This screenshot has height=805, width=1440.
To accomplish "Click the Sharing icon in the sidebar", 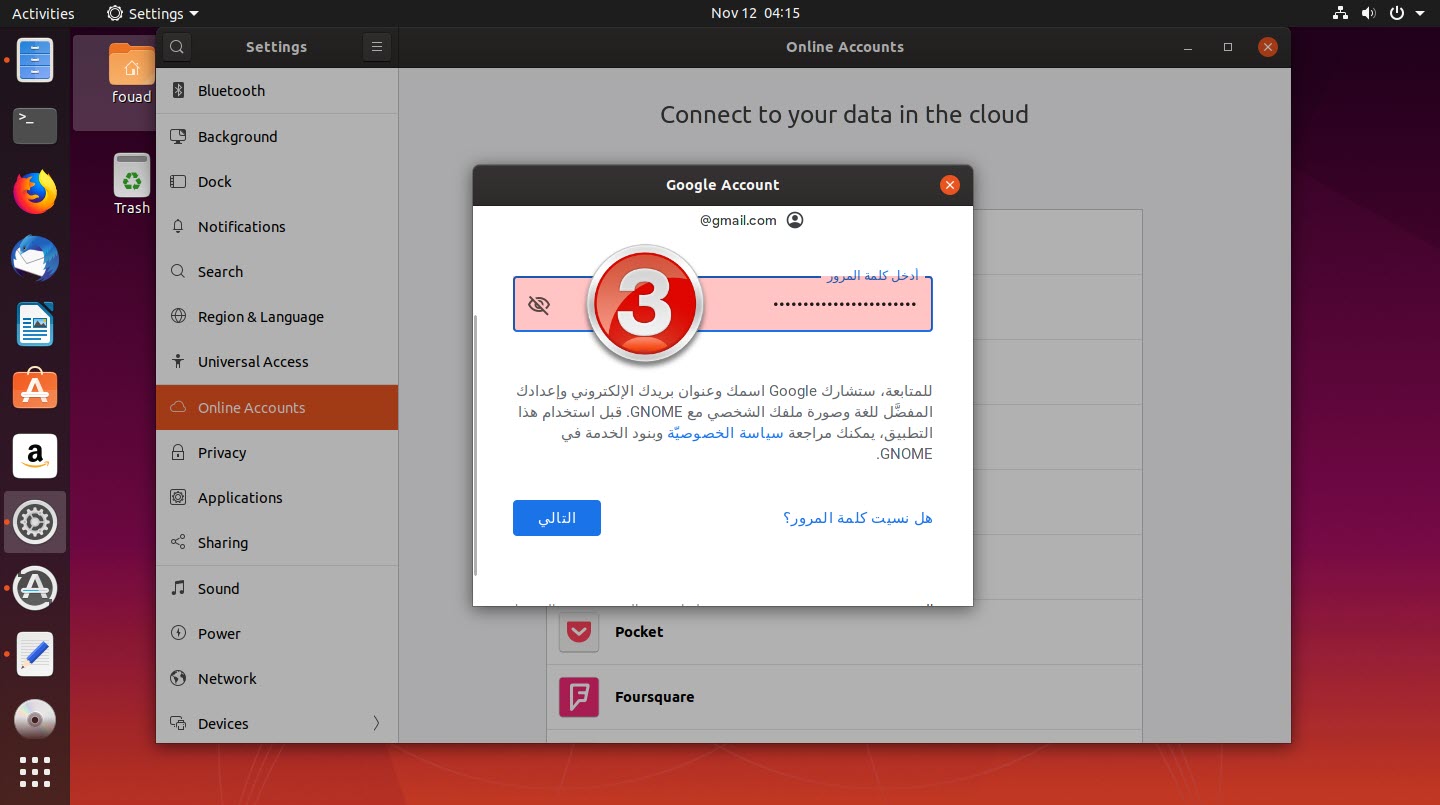I will click(178, 543).
